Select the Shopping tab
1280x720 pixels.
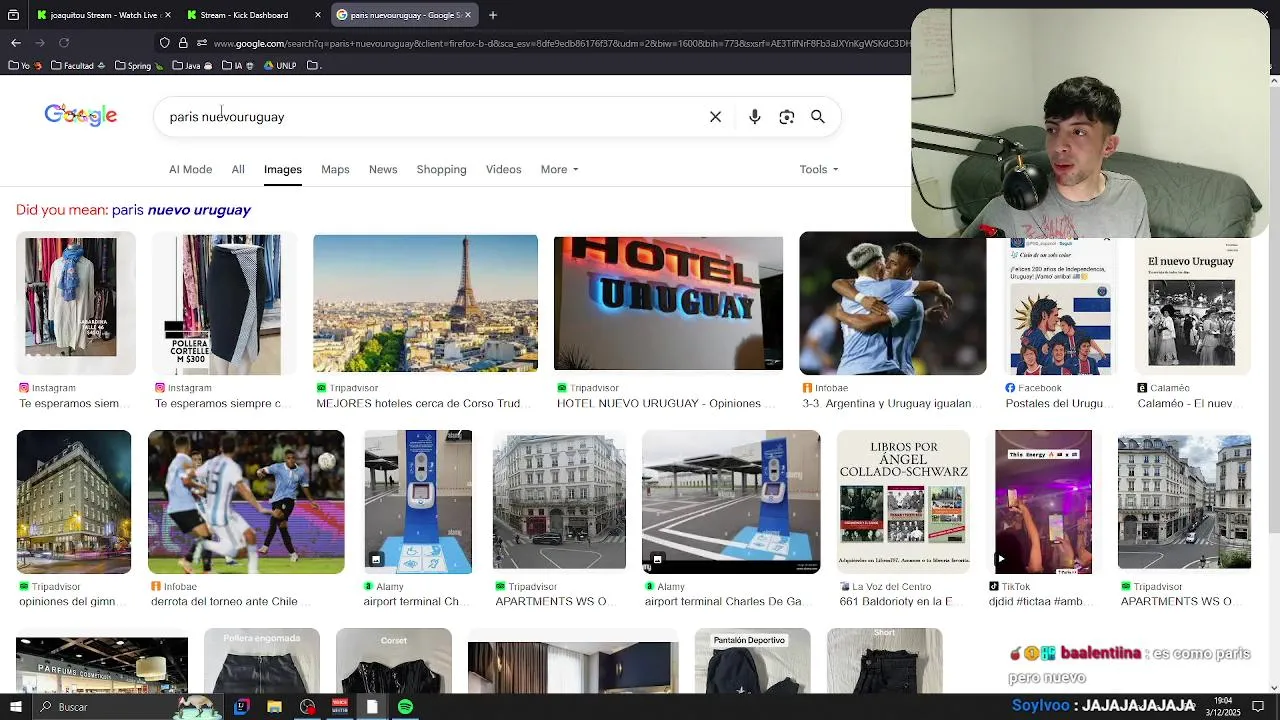coord(441,169)
